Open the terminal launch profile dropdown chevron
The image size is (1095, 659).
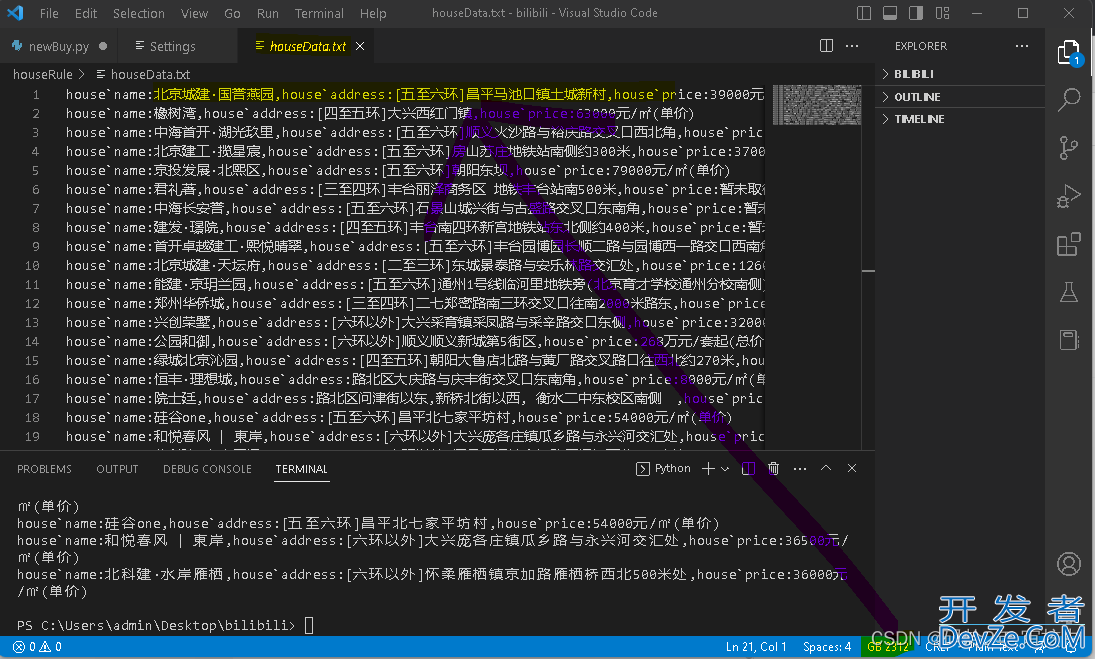pos(725,468)
